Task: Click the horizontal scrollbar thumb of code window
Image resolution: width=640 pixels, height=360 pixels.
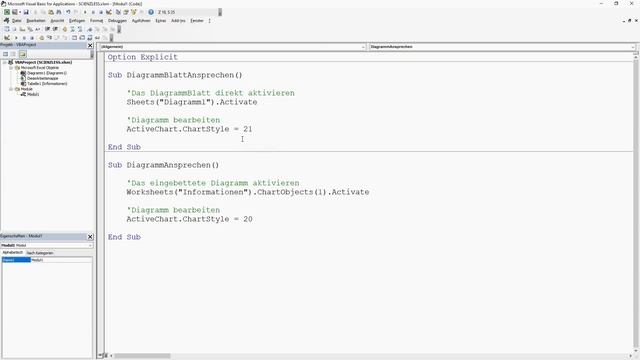Action: point(142,356)
